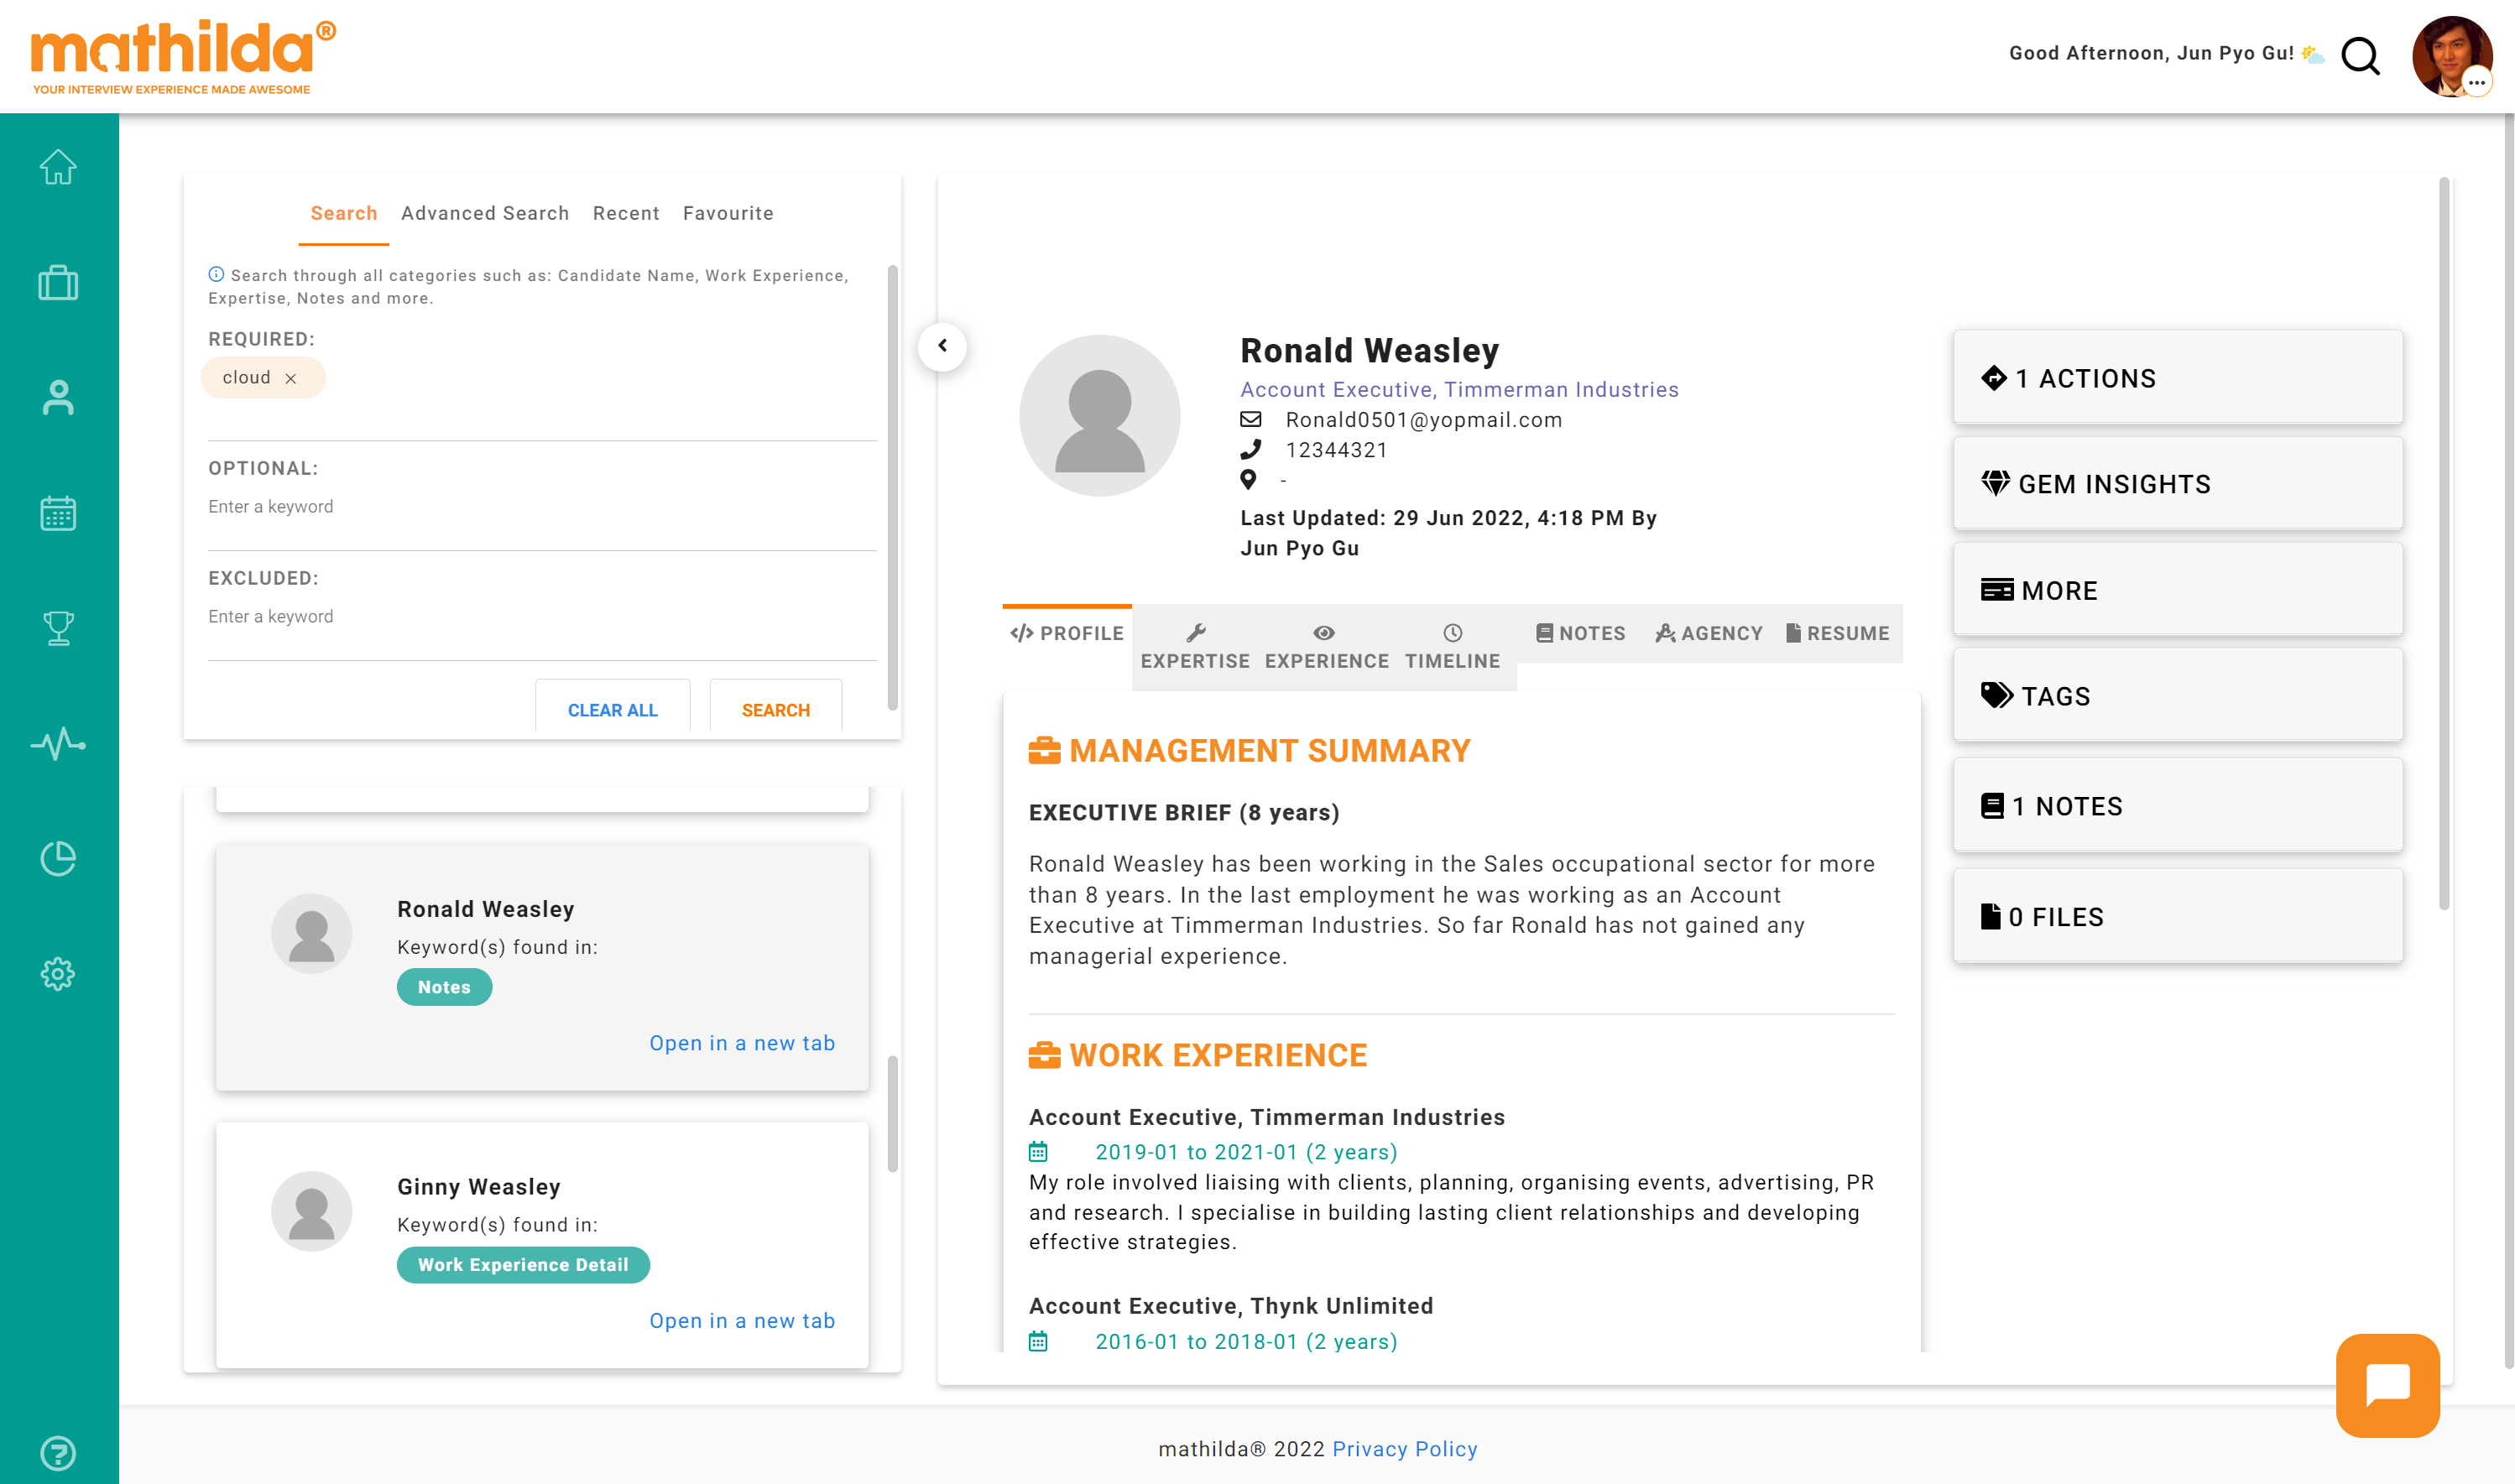Screen dimensions: 2515x1484
Task: Collapse the search panel with chevron
Action: (x=942, y=346)
